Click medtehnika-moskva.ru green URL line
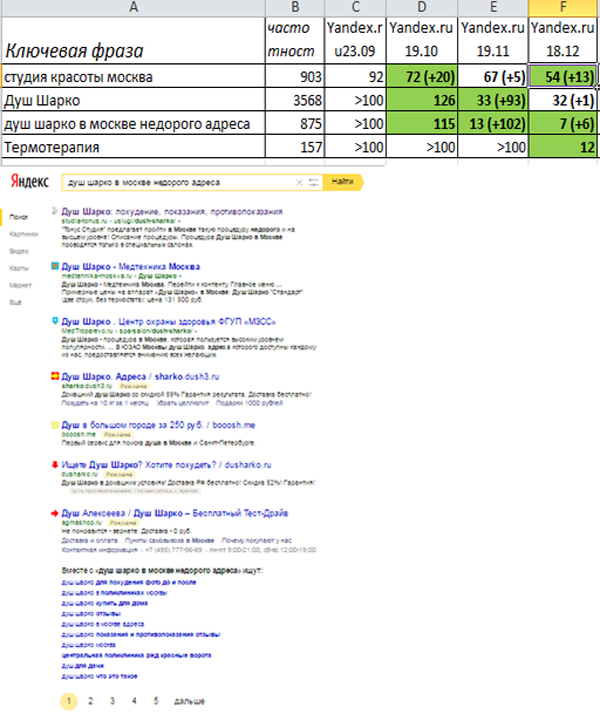600x721 pixels. [x=121, y=275]
